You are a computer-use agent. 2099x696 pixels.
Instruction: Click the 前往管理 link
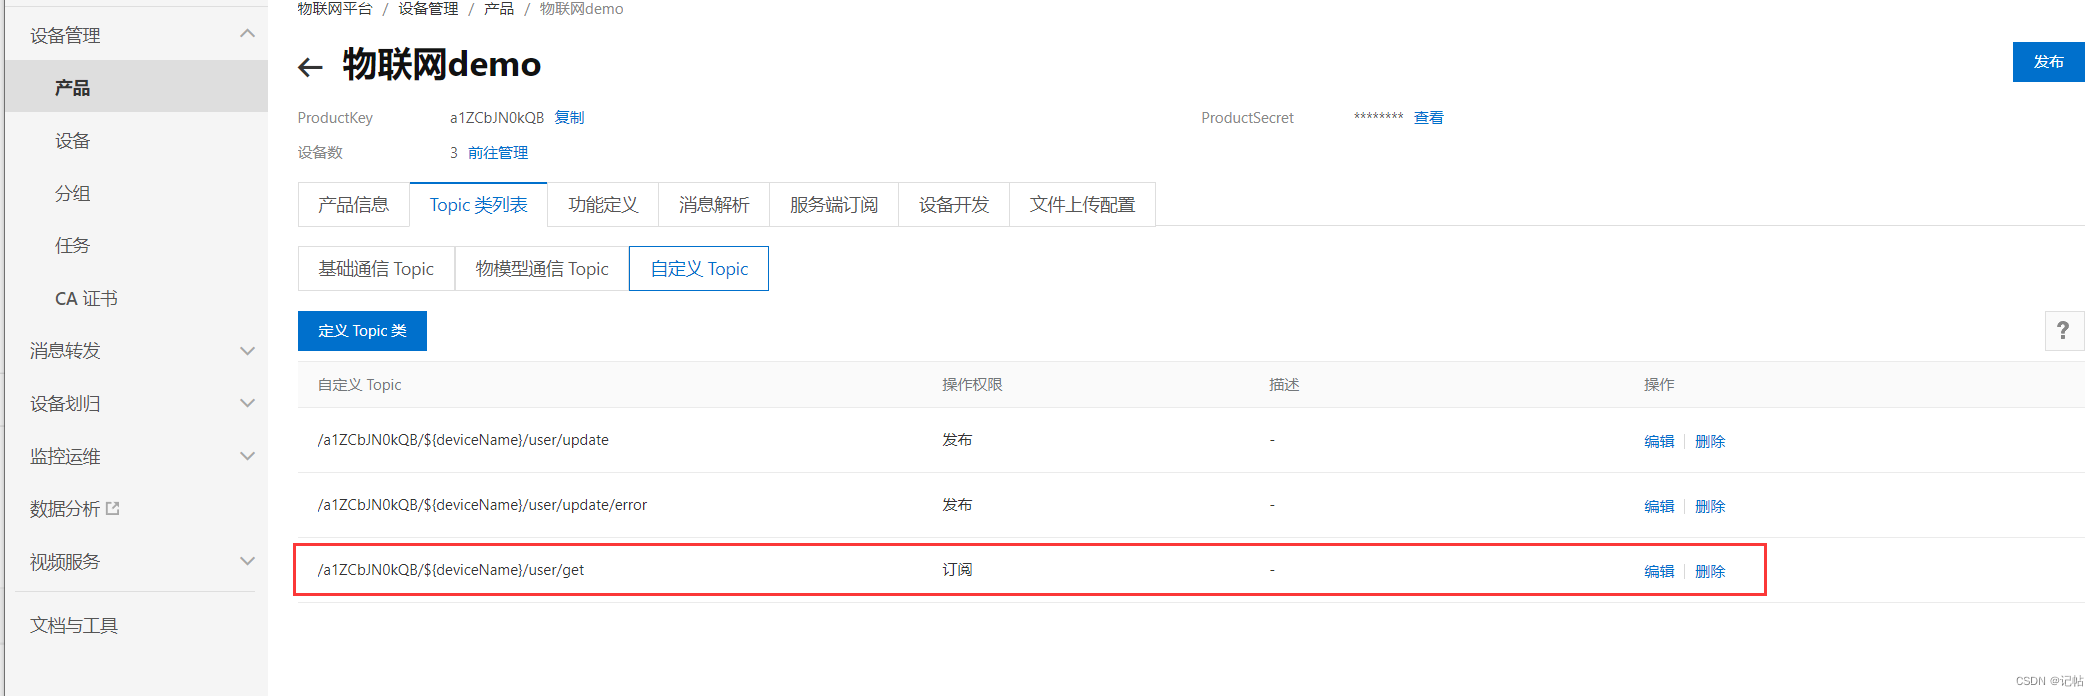[498, 152]
